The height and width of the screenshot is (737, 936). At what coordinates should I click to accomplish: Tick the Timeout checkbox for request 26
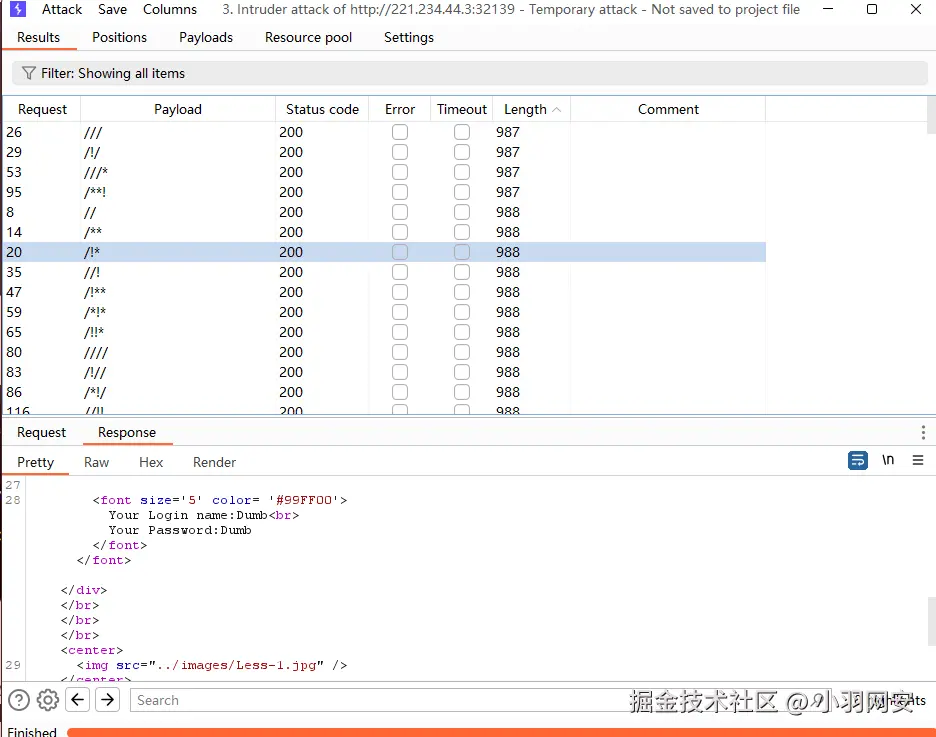(x=461, y=132)
